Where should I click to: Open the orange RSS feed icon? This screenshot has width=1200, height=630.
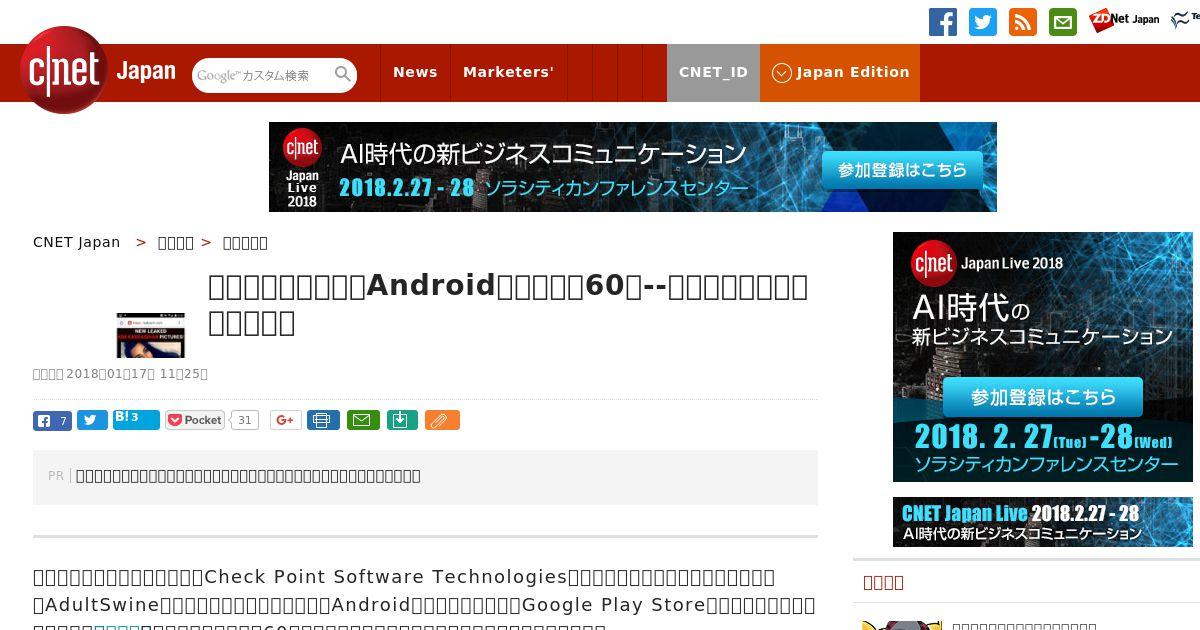tap(1023, 22)
